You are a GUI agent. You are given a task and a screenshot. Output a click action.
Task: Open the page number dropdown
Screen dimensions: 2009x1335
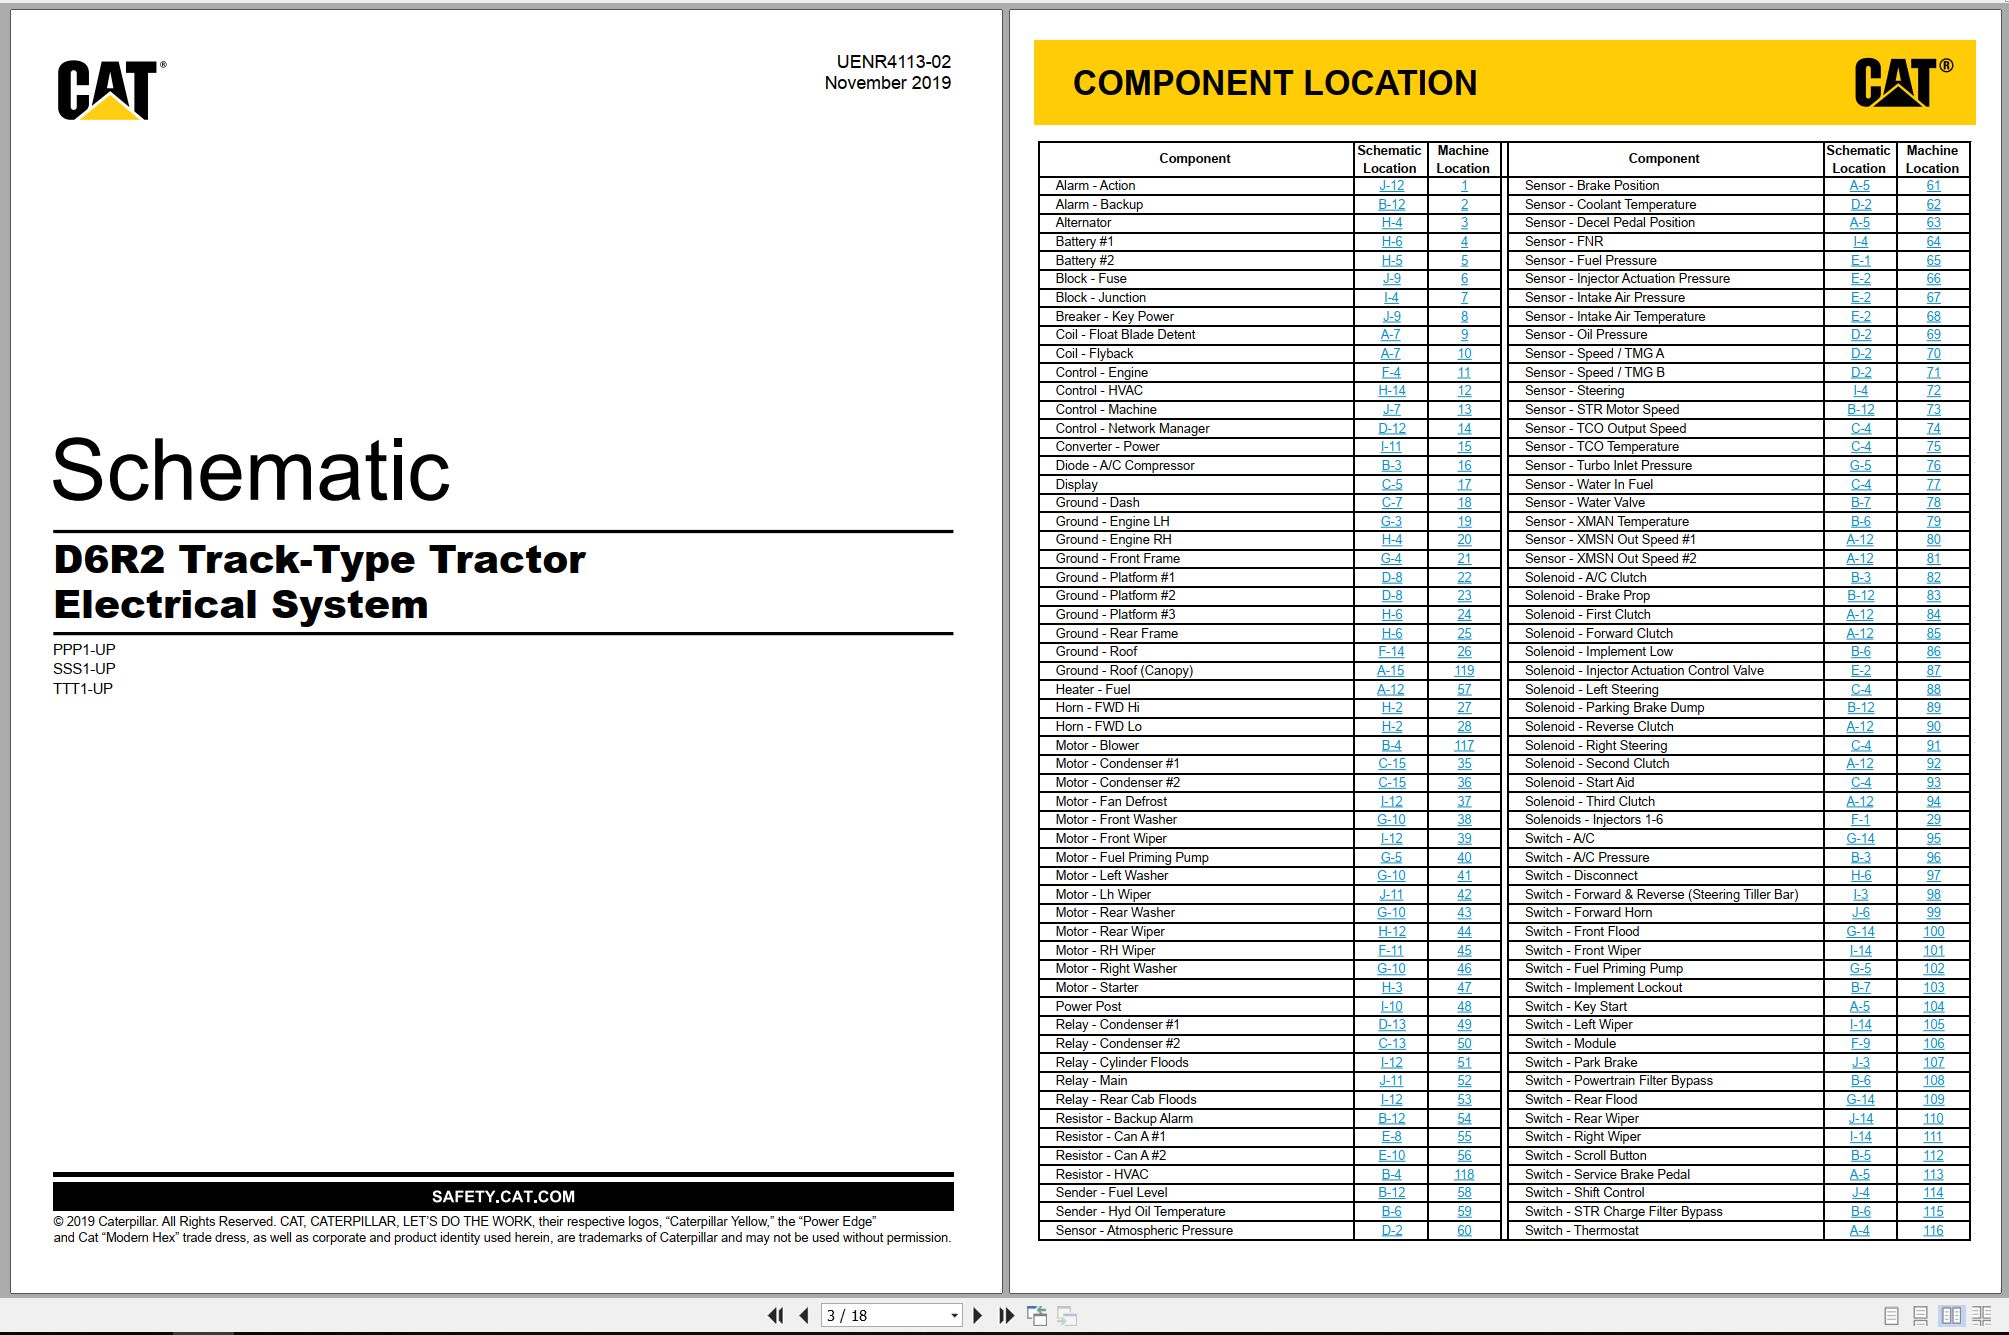[954, 1316]
